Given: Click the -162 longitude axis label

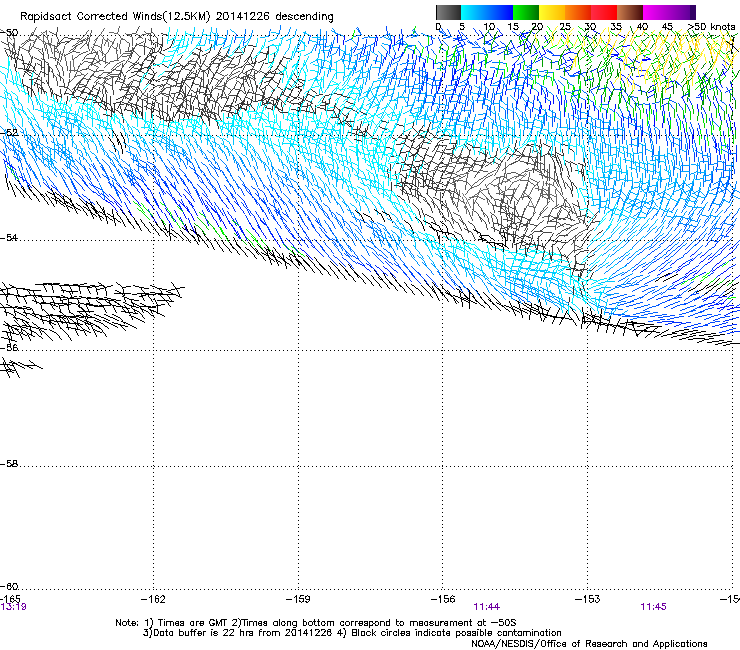Looking at the screenshot, I should [x=153, y=599].
